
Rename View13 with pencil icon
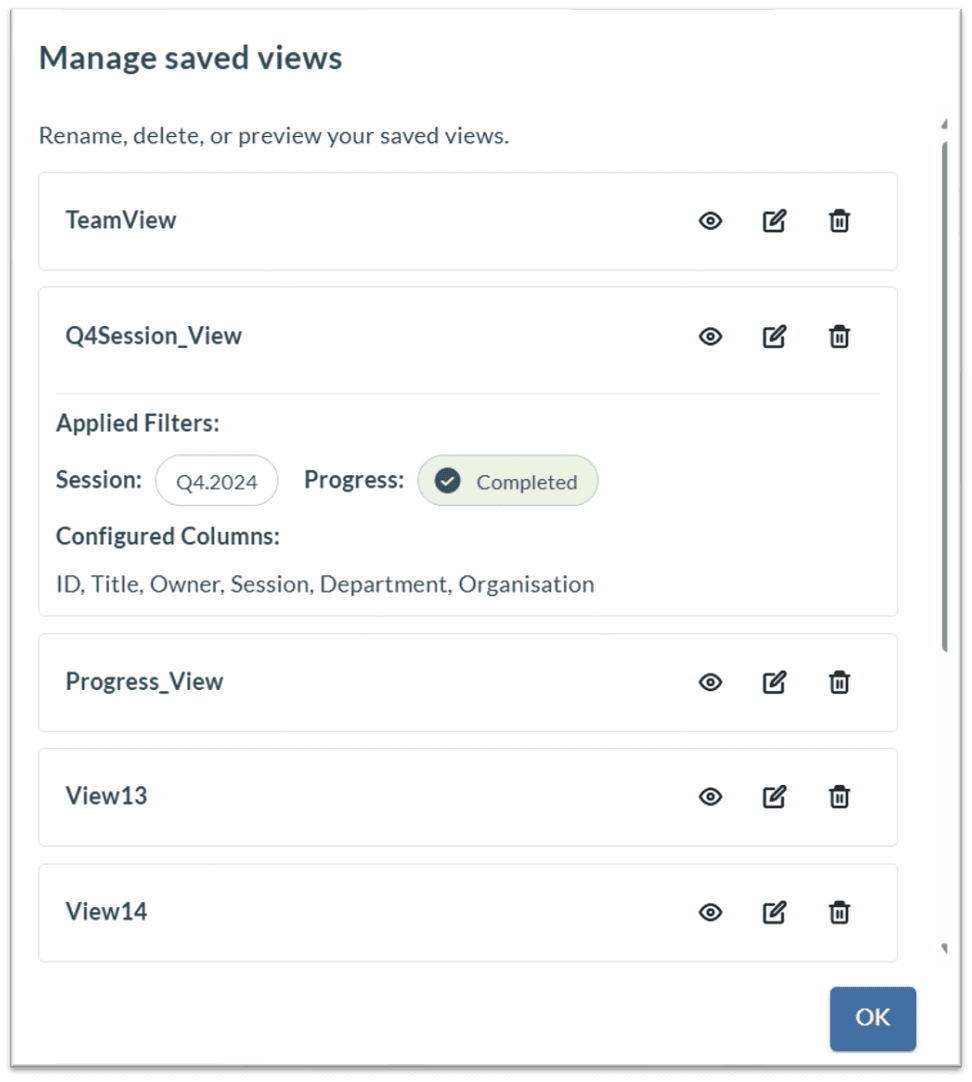774,797
